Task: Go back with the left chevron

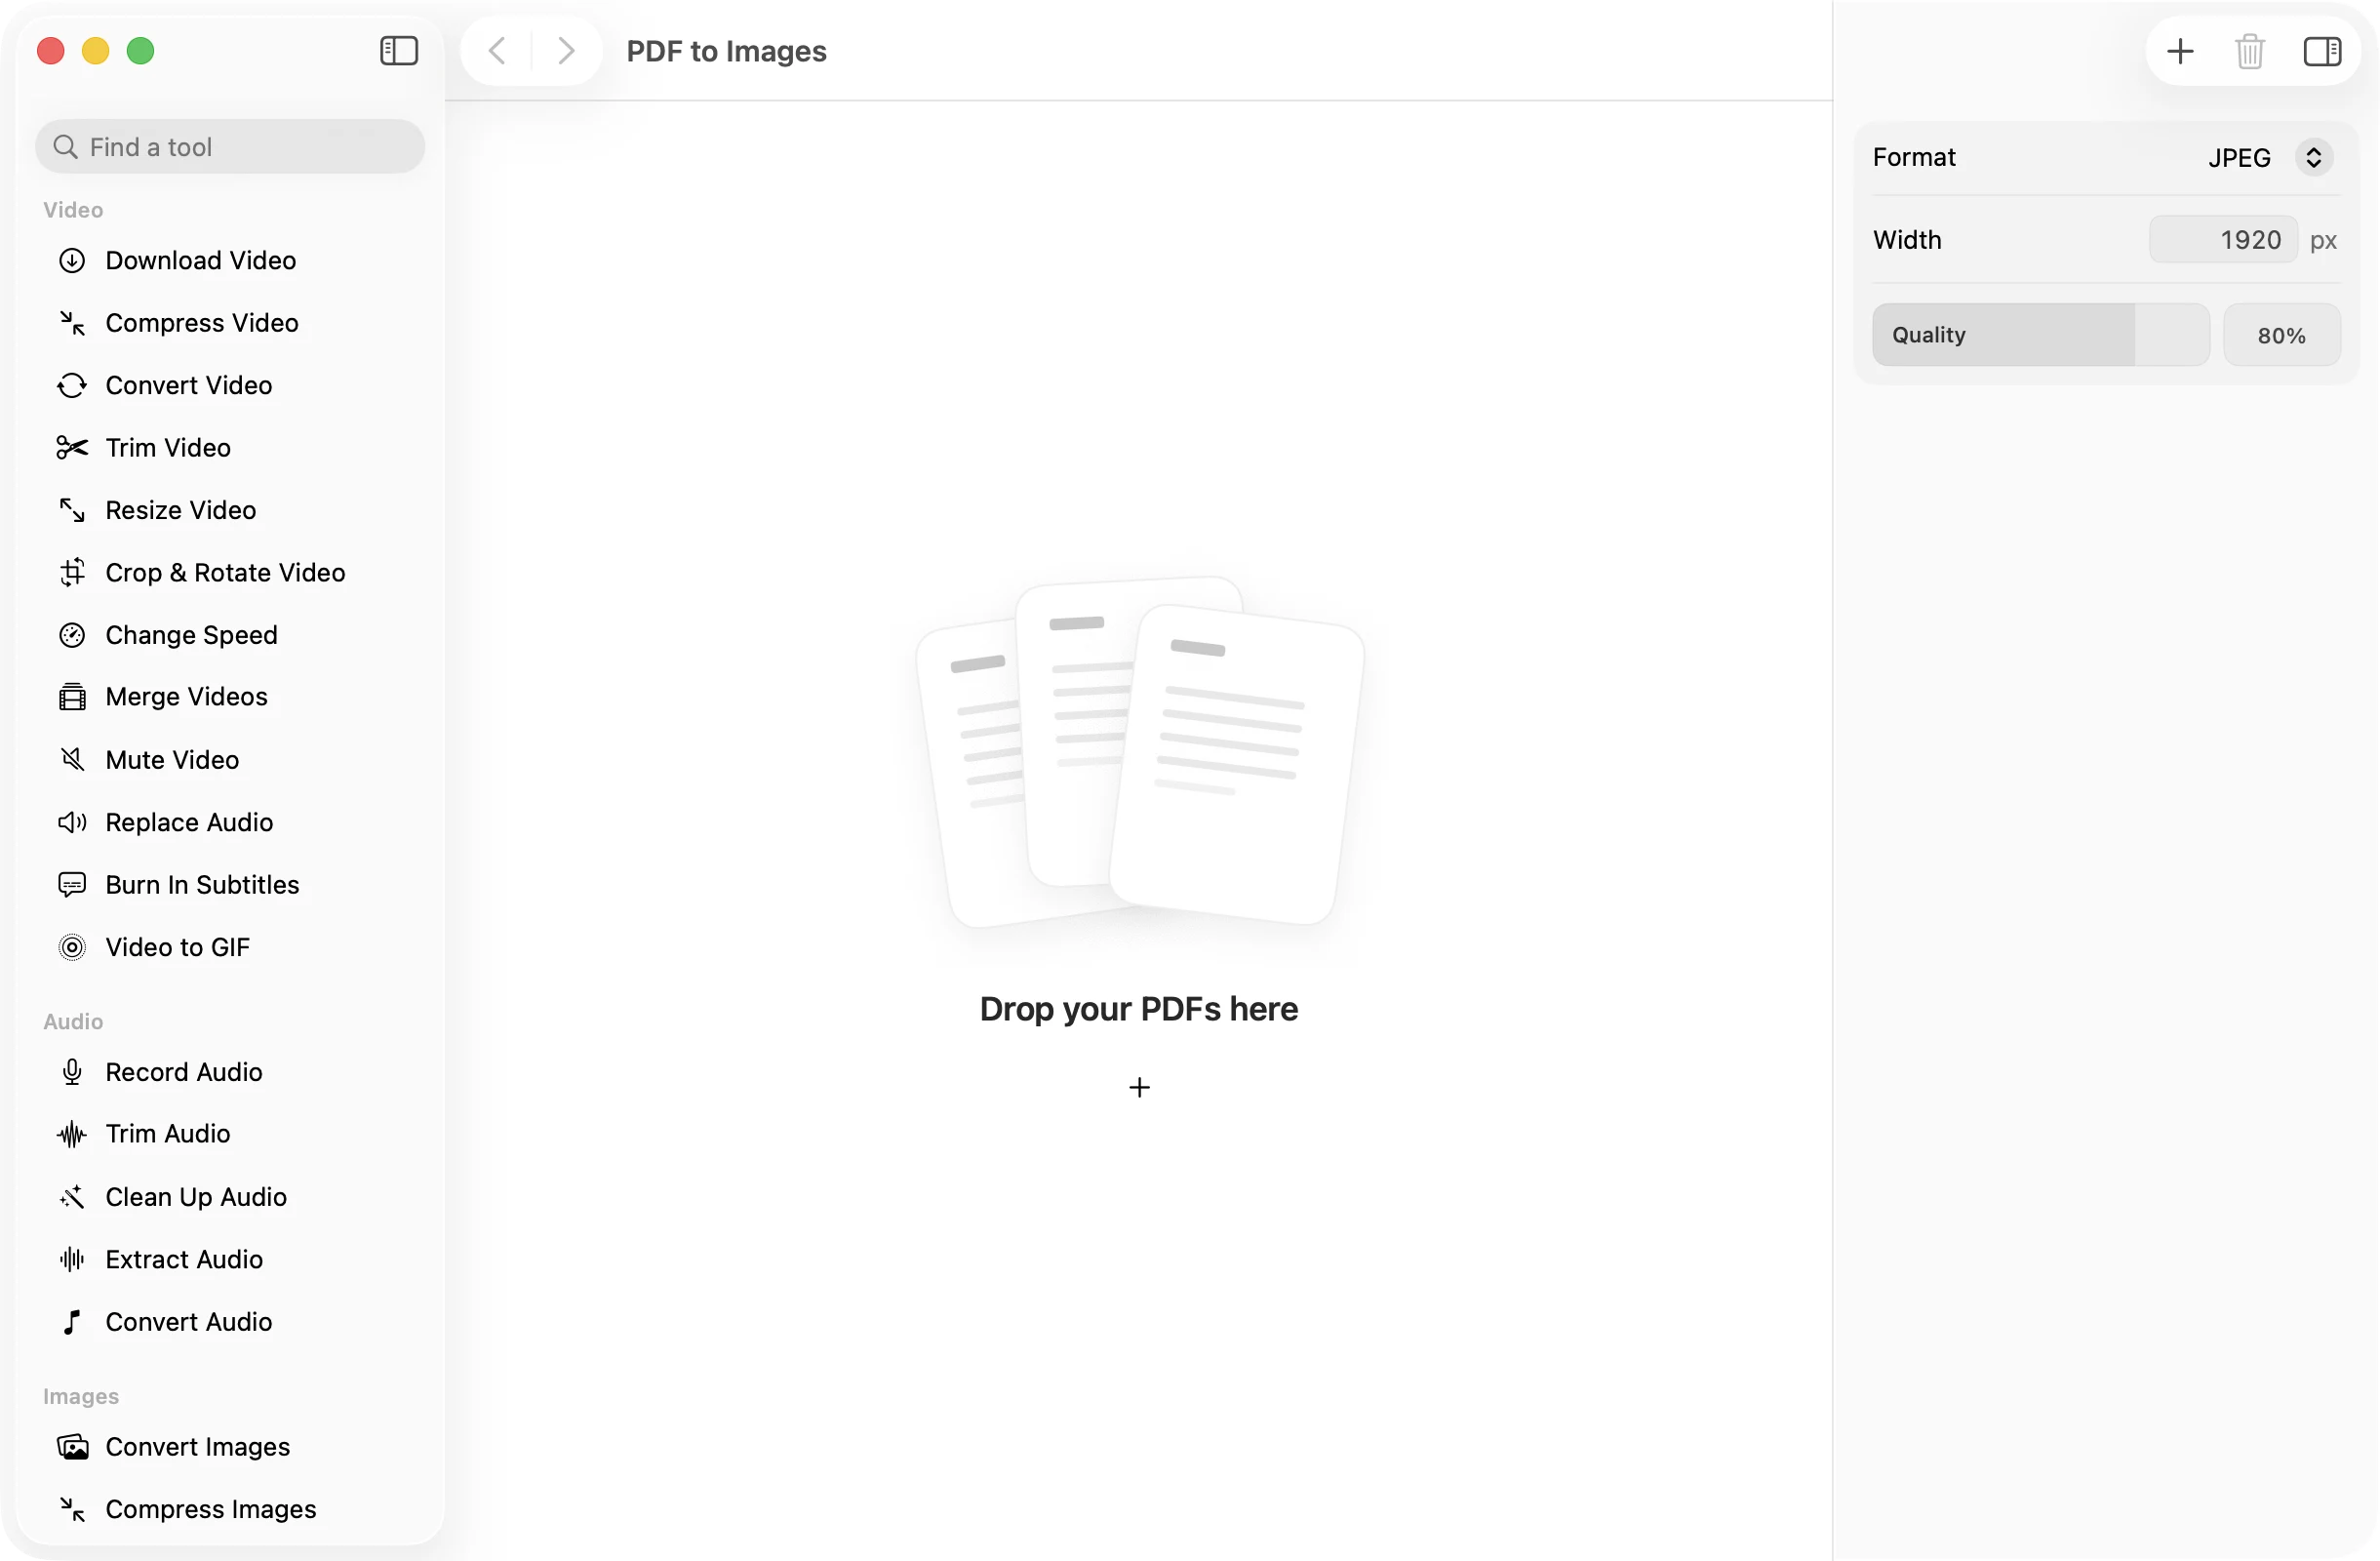Action: (x=497, y=50)
